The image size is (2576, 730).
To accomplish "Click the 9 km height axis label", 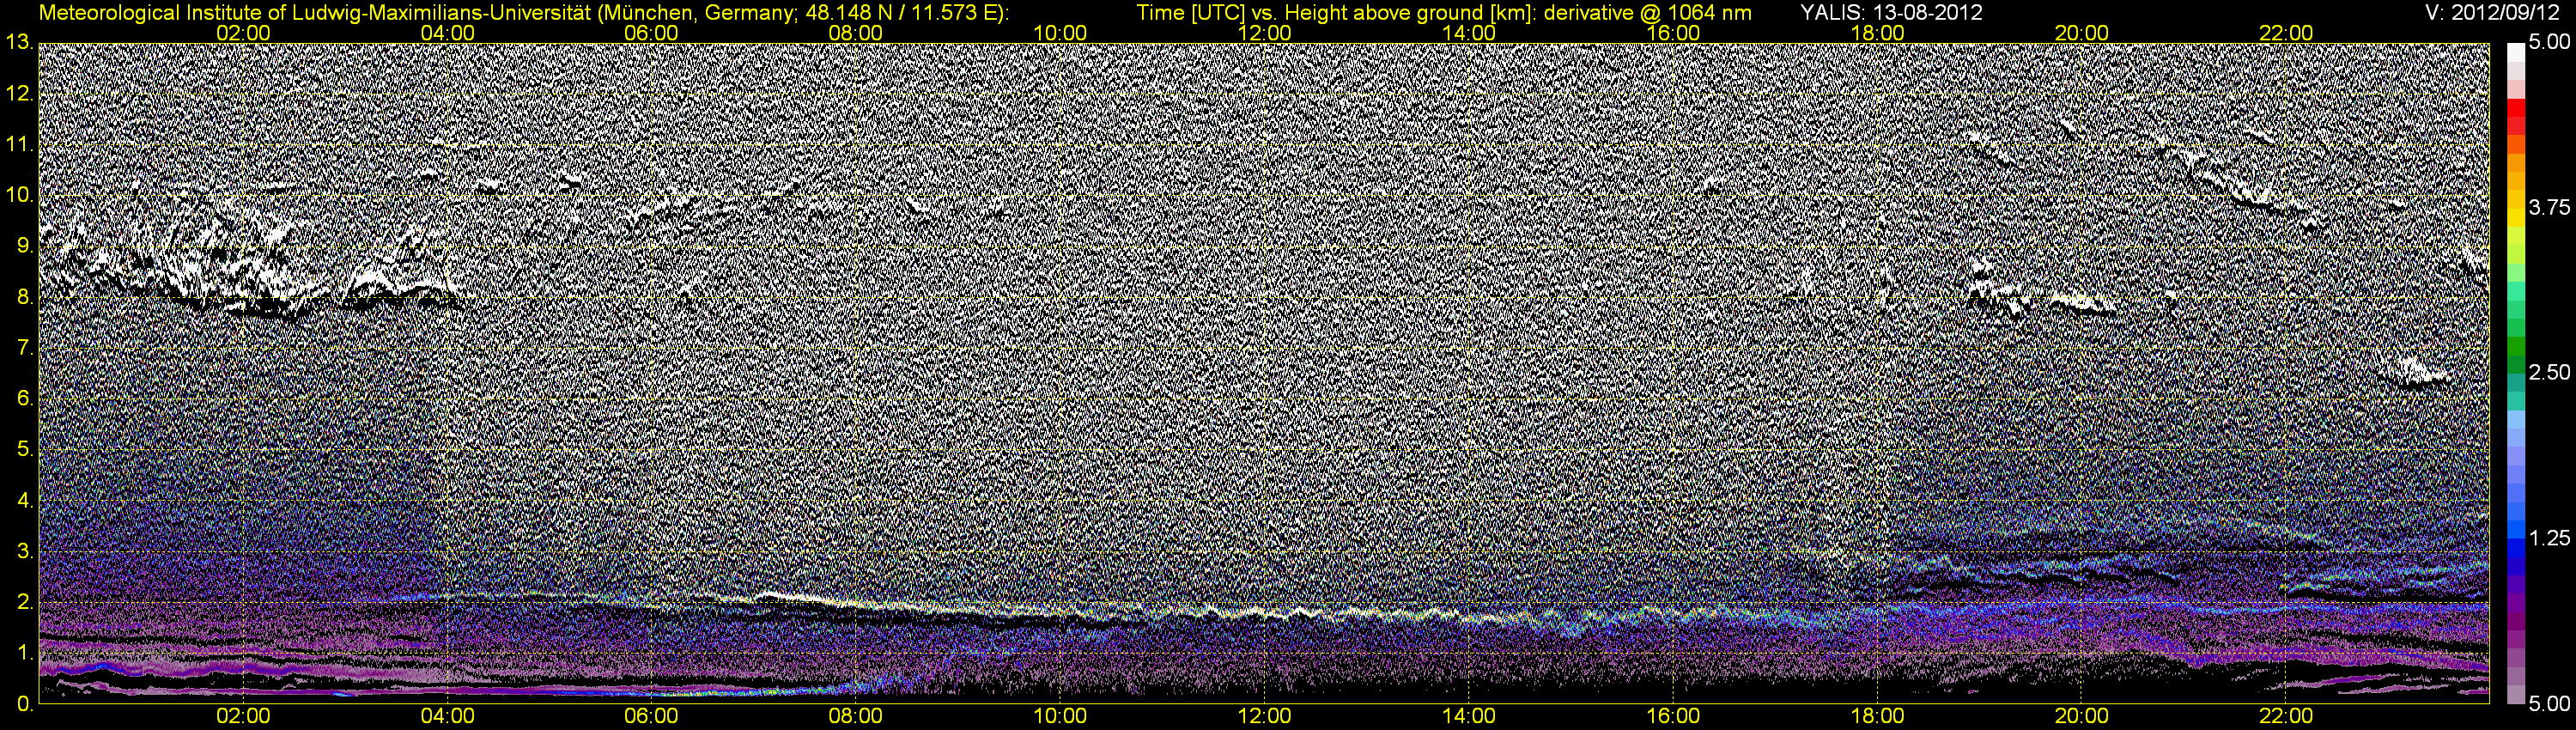I will point(24,246).
